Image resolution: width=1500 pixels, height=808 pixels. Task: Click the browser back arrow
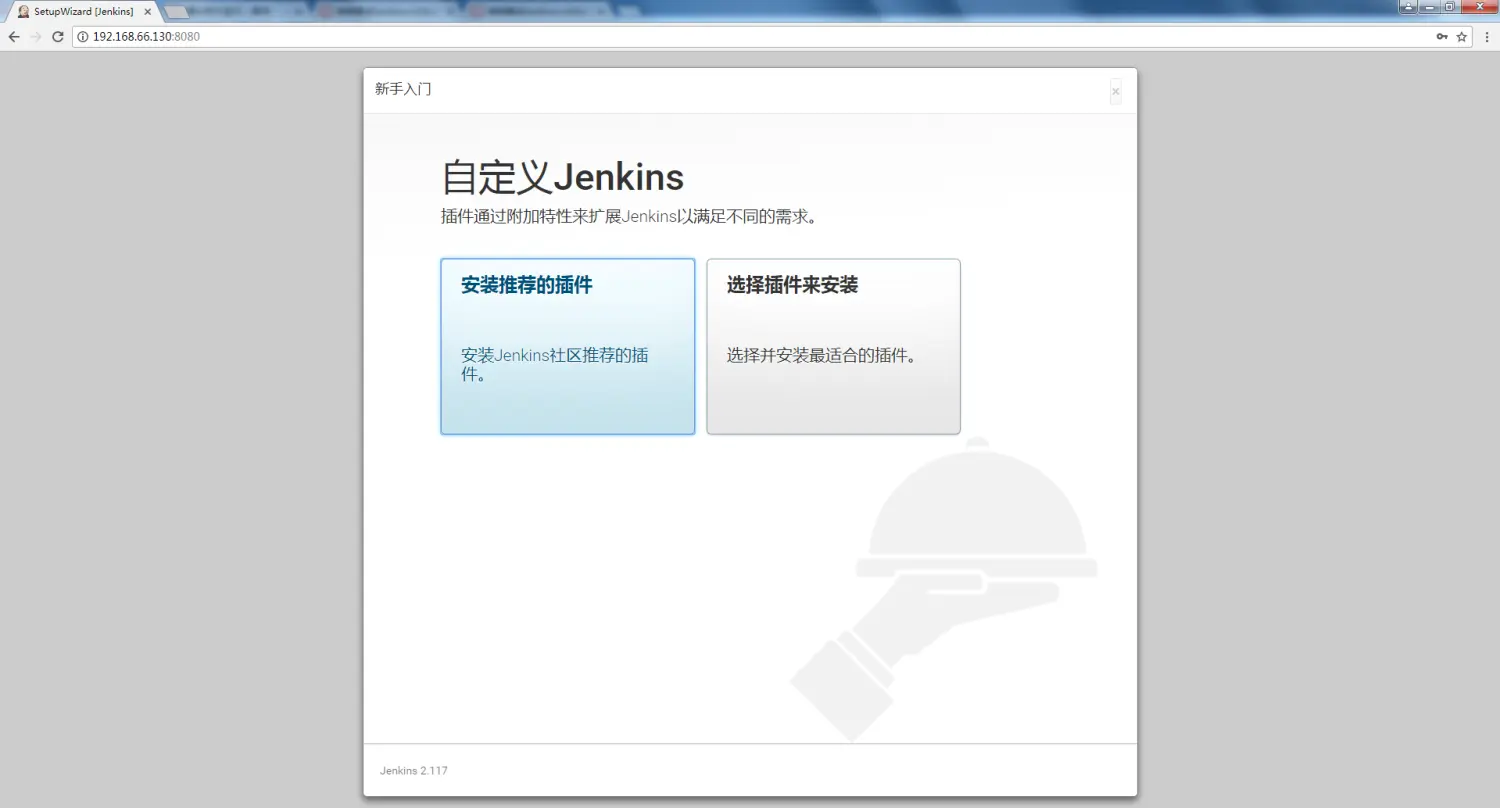tap(14, 36)
